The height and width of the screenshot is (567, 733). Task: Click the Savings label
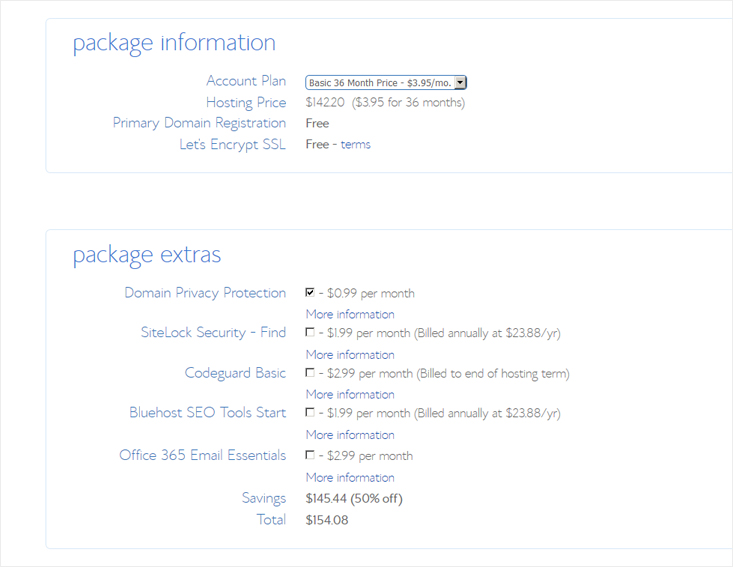pyautogui.click(x=264, y=498)
